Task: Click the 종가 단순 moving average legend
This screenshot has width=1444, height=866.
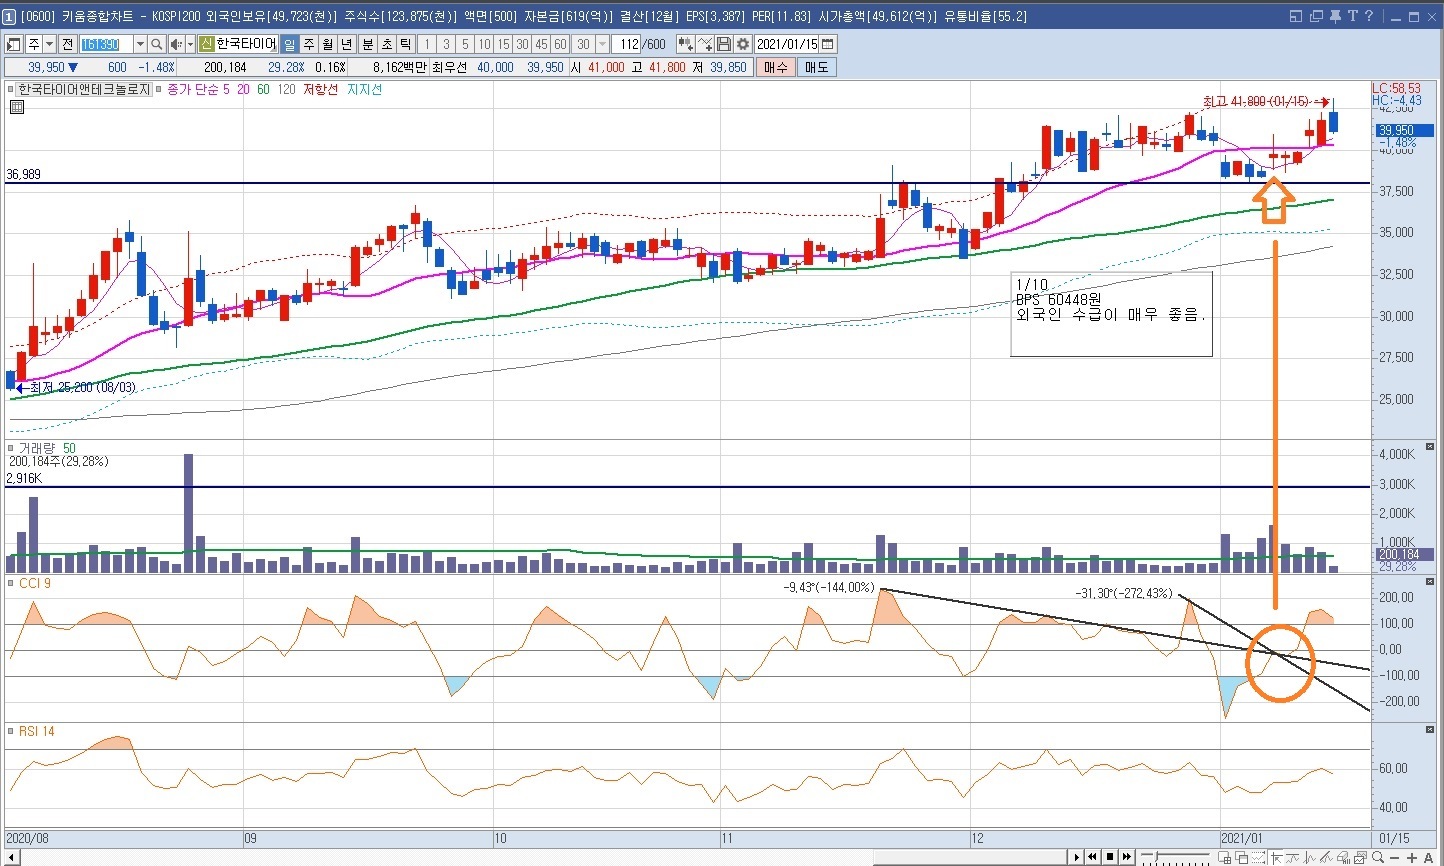Action: pos(195,90)
